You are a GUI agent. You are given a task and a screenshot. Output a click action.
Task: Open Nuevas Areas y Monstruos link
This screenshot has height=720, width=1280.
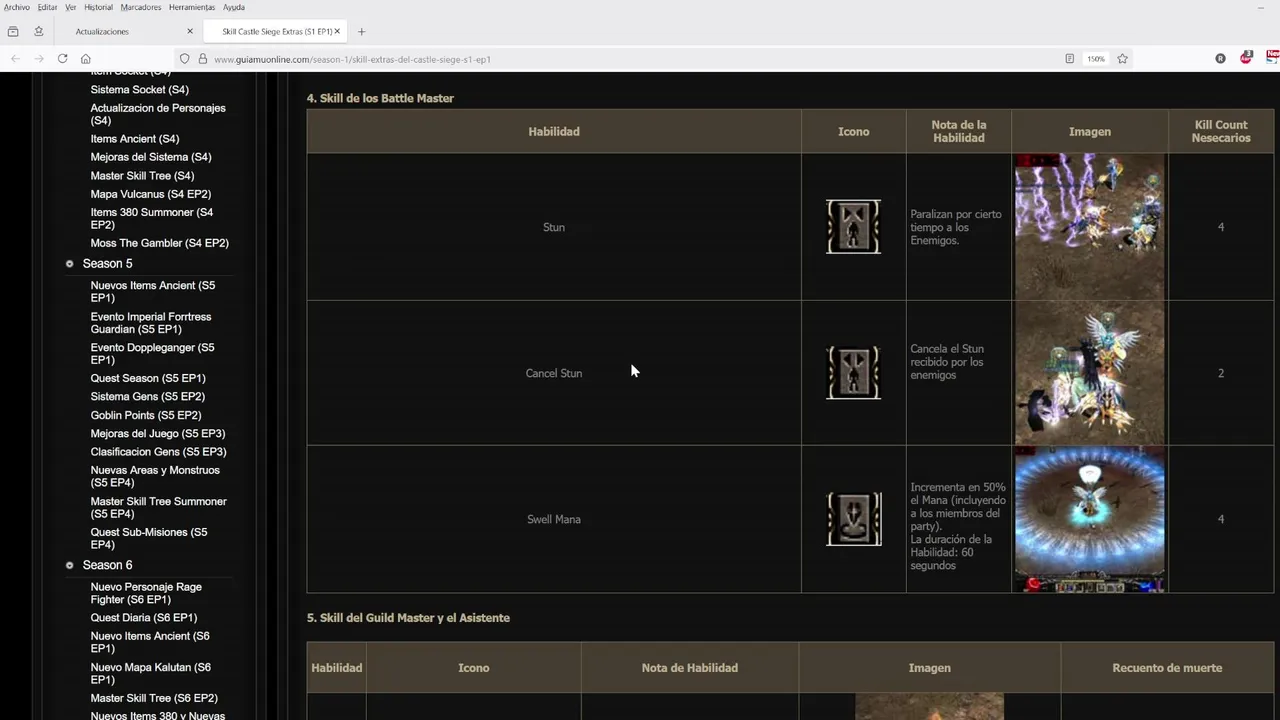[x=155, y=476]
